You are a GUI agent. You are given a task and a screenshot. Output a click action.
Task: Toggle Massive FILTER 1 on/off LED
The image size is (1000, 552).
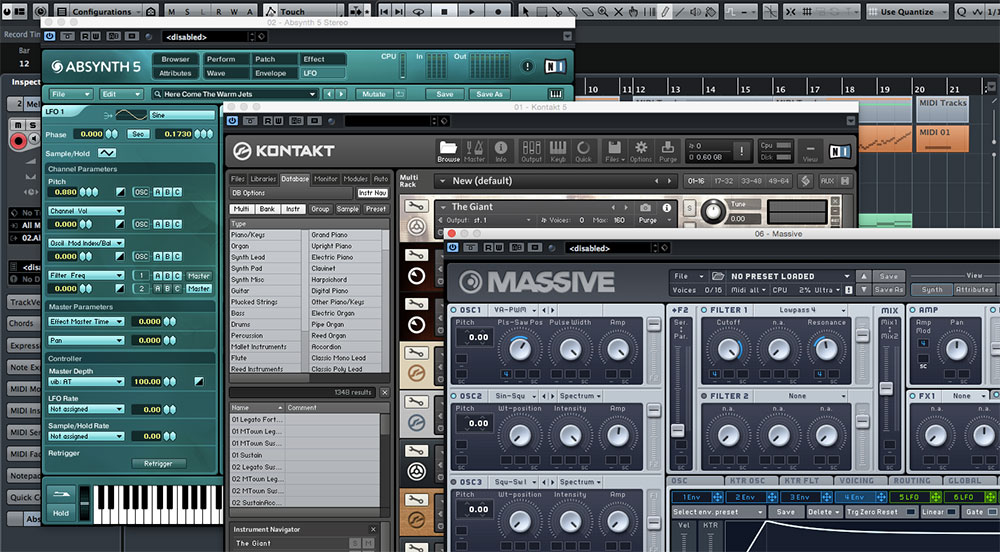(x=704, y=310)
